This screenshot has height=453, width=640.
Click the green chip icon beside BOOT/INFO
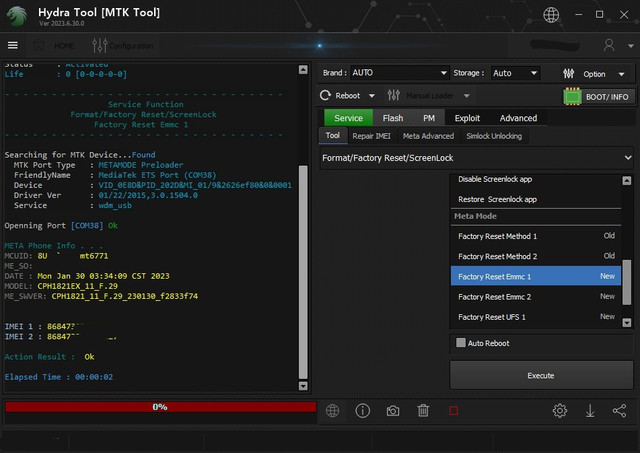click(572, 96)
